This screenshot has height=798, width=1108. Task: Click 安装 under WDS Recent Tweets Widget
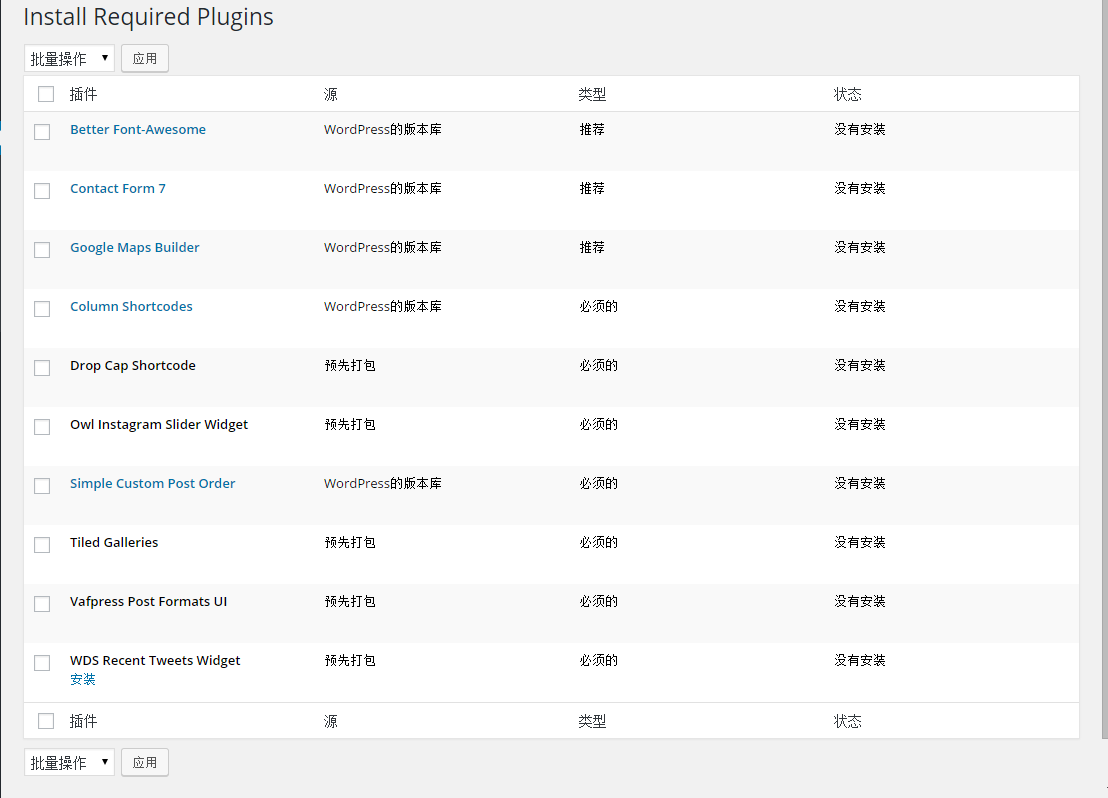(x=83, y=679)
